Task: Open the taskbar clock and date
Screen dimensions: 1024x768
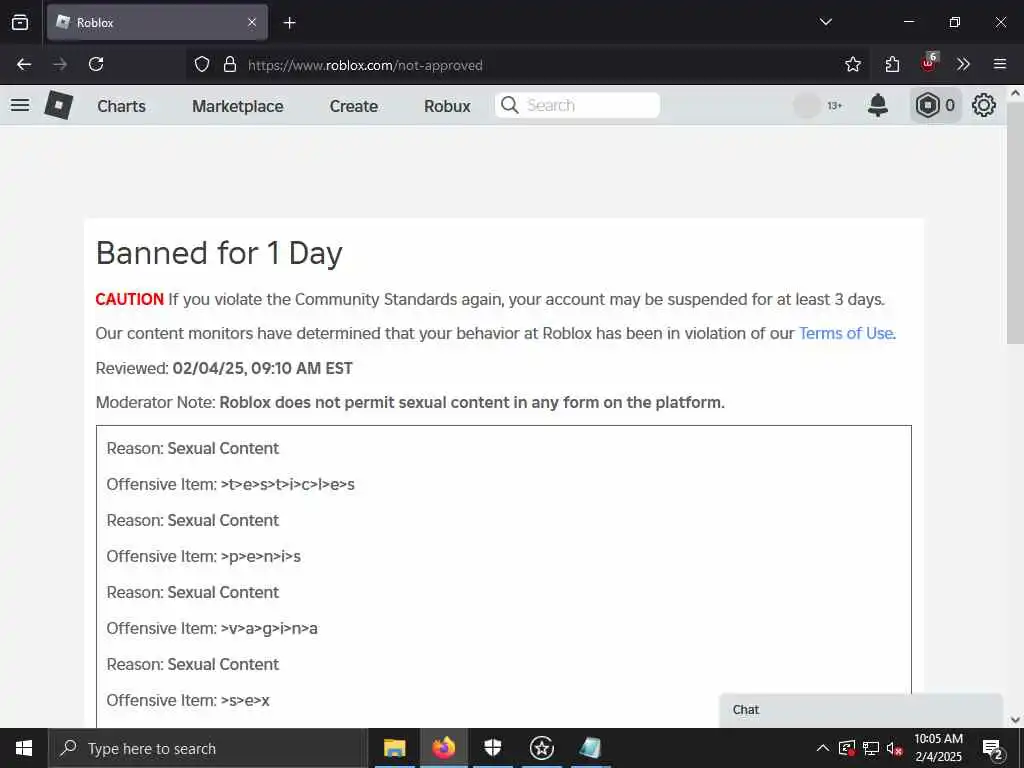Action: (x=938, y=748)
